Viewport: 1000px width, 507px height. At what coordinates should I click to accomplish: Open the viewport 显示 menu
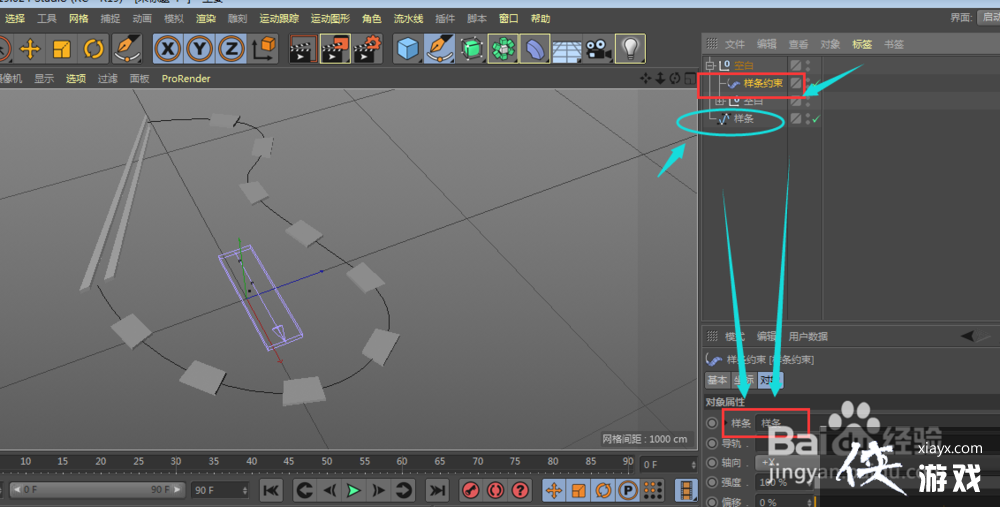coord(44,78)
